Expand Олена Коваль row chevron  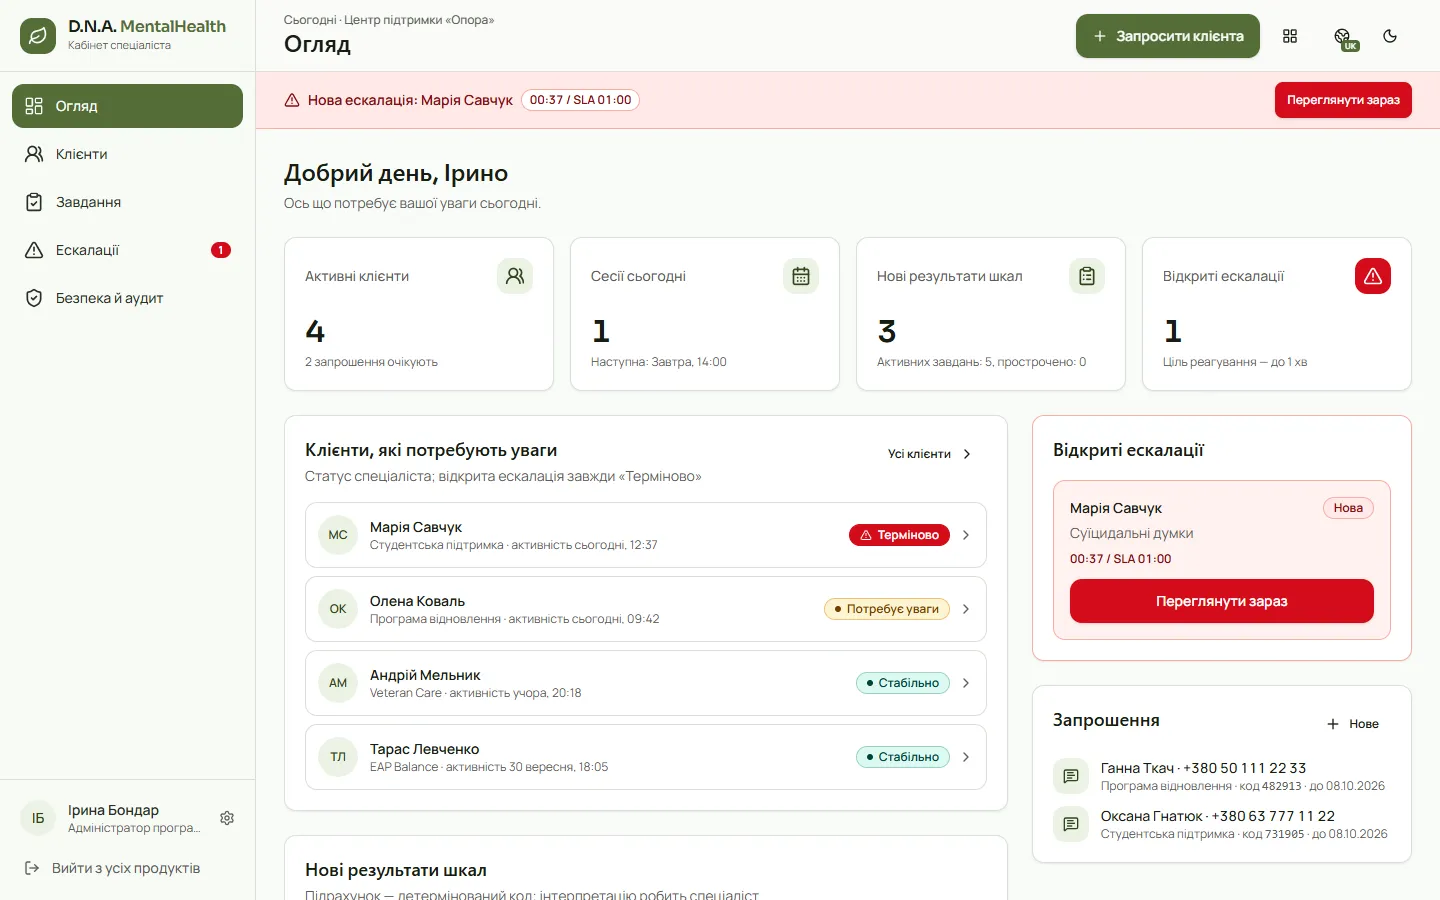(x=966, y=609)
